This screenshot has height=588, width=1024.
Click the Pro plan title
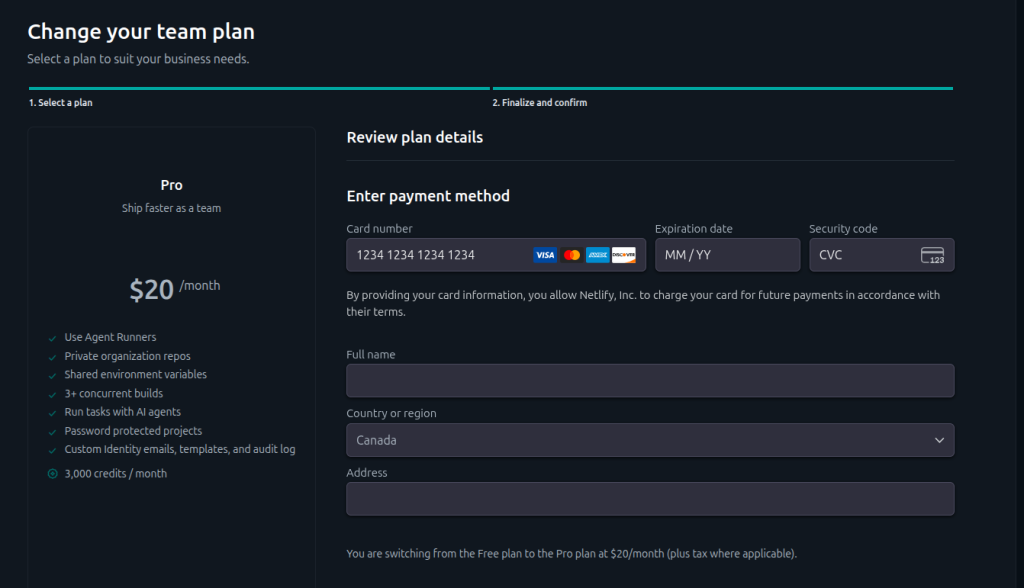click(171, 185)
